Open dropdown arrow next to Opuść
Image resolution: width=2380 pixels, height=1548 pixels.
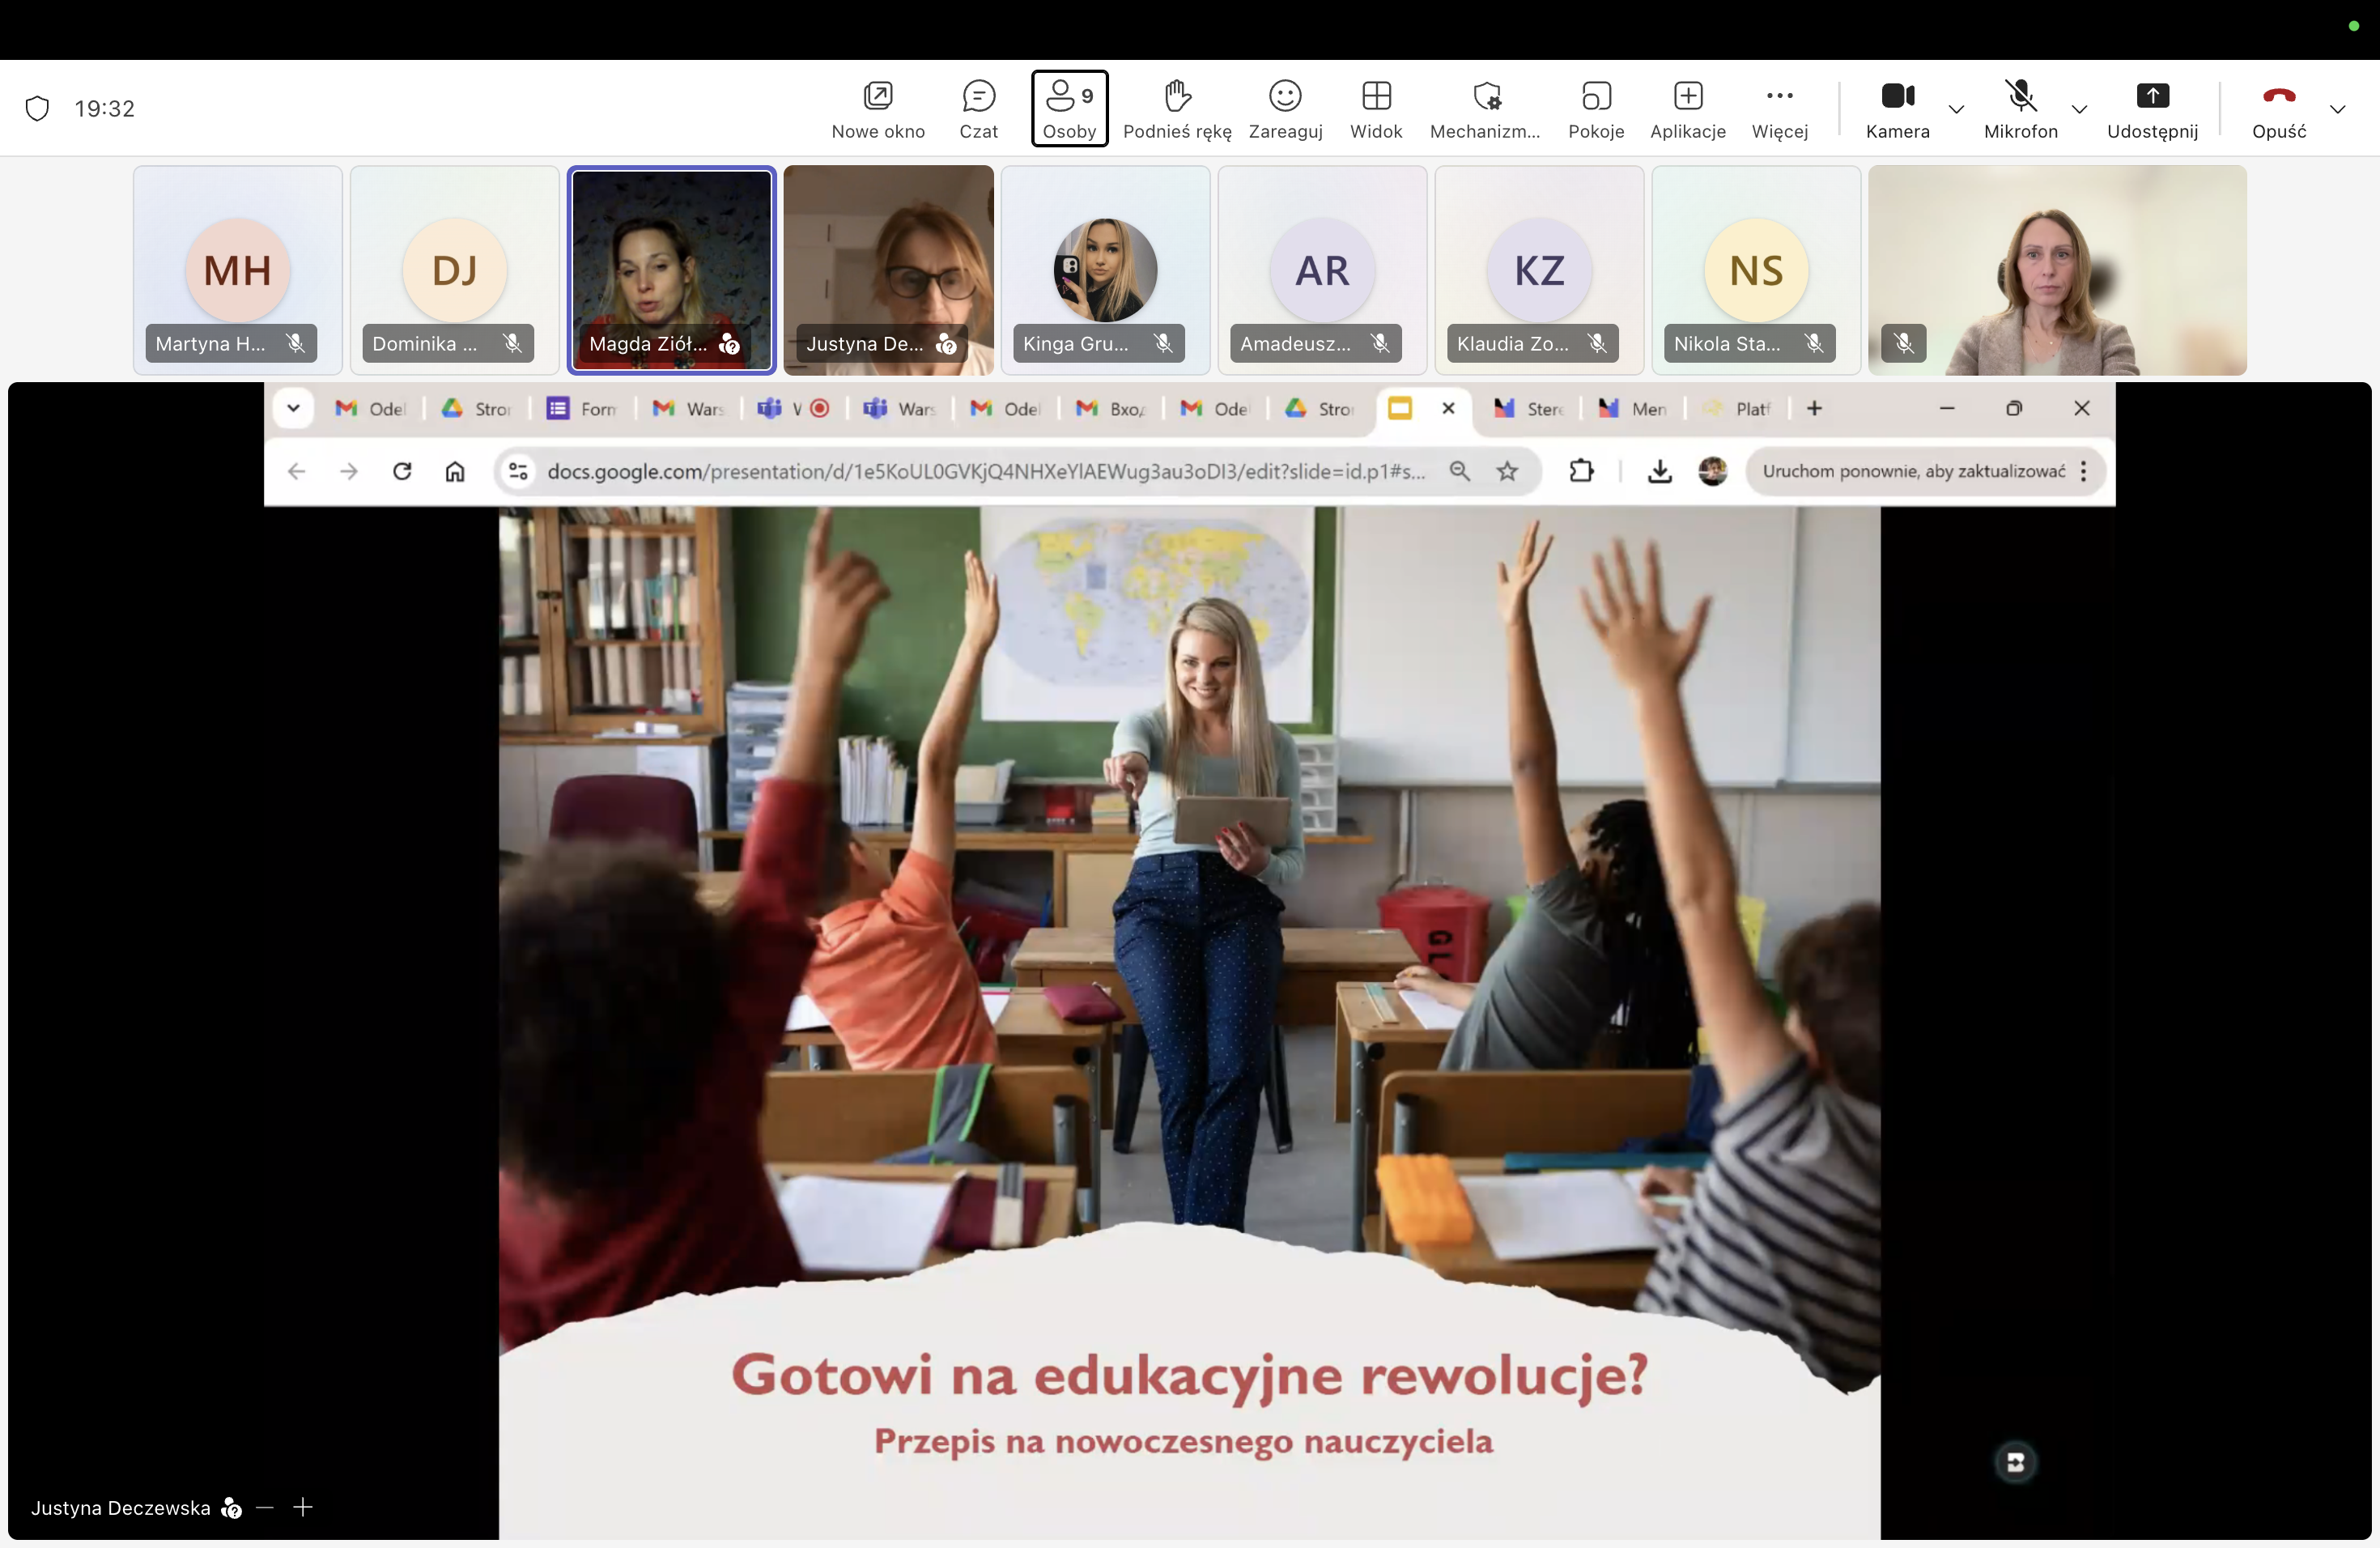coord(2337,109)
